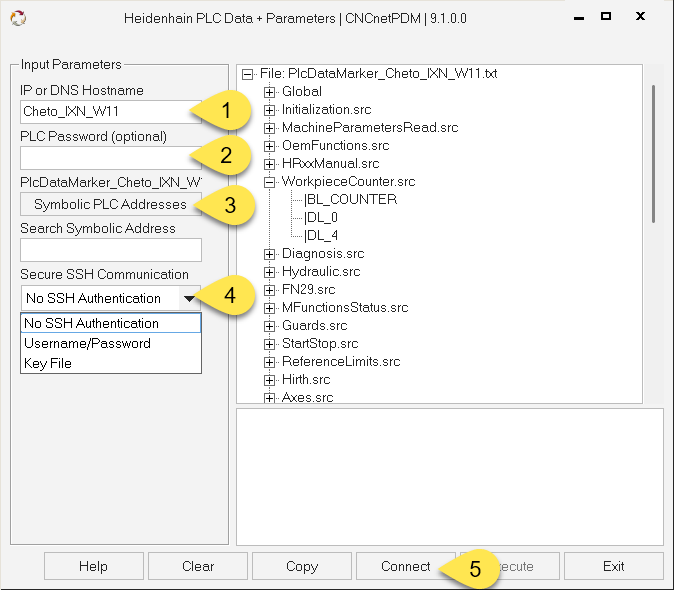This screenshot has height=590, width=674.
Task: Expand the OemFunctions.src node
Action: [270, 146]
